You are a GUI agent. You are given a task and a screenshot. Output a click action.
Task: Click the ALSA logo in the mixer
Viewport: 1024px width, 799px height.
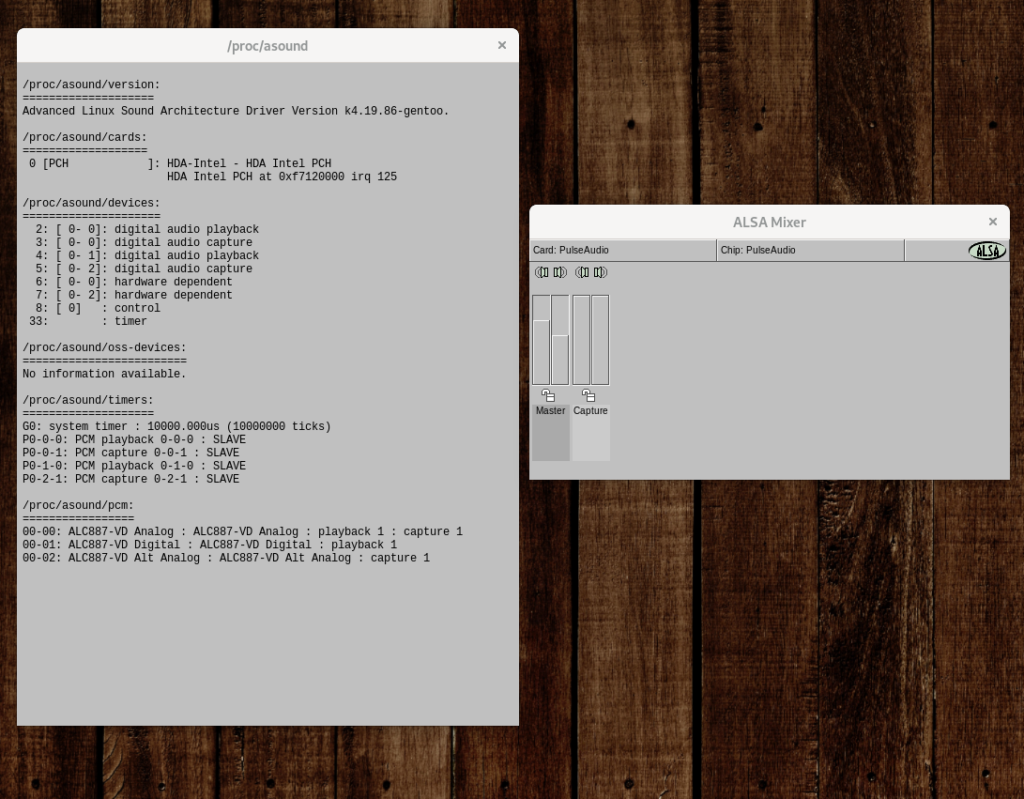pos(987,250)
